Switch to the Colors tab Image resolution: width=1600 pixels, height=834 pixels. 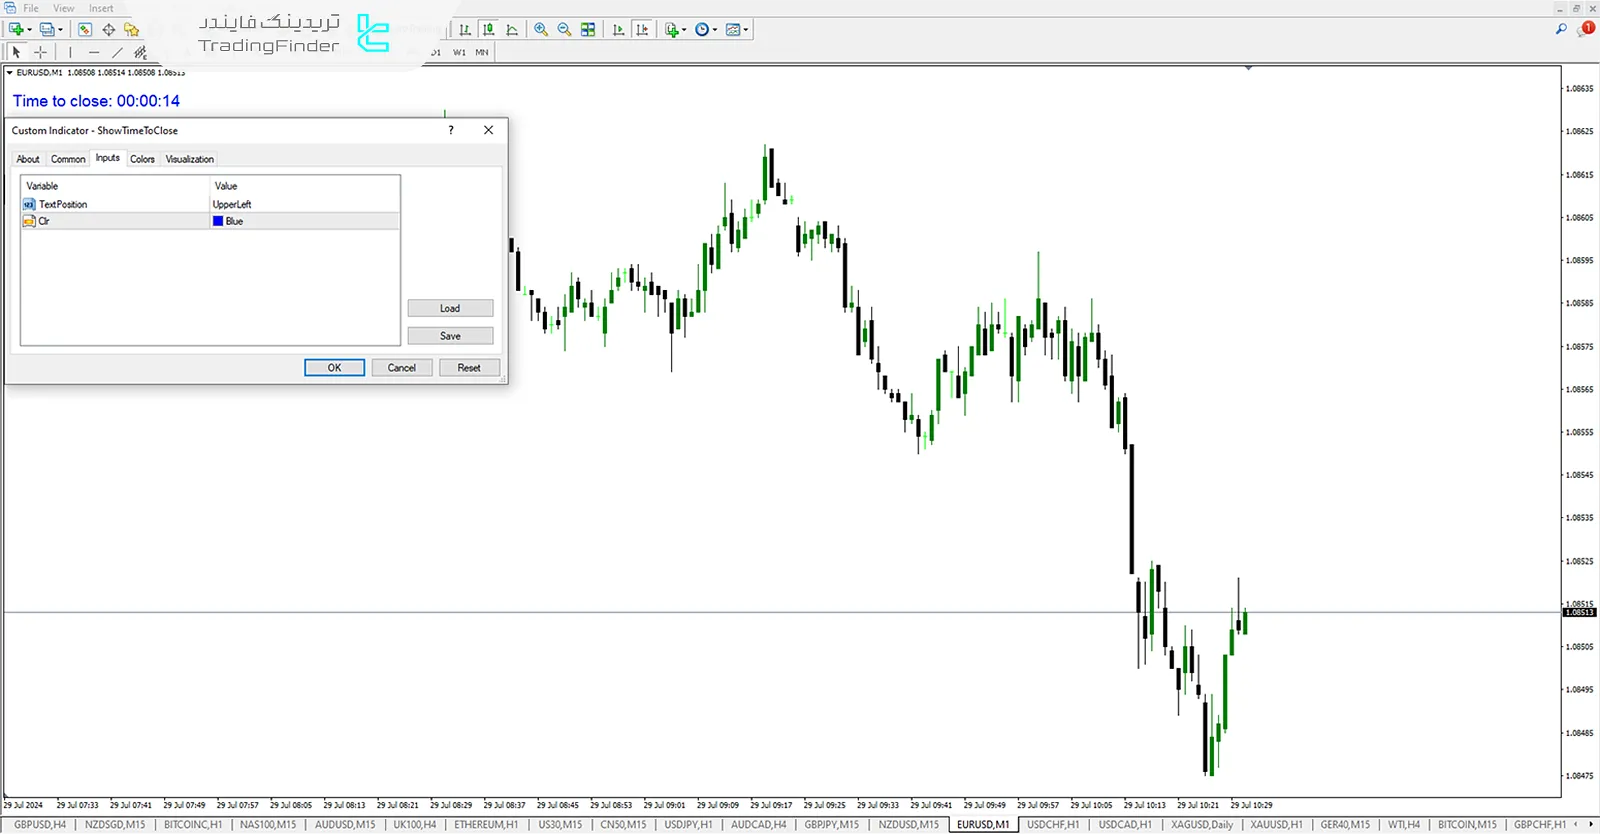[x=142, y=159]
